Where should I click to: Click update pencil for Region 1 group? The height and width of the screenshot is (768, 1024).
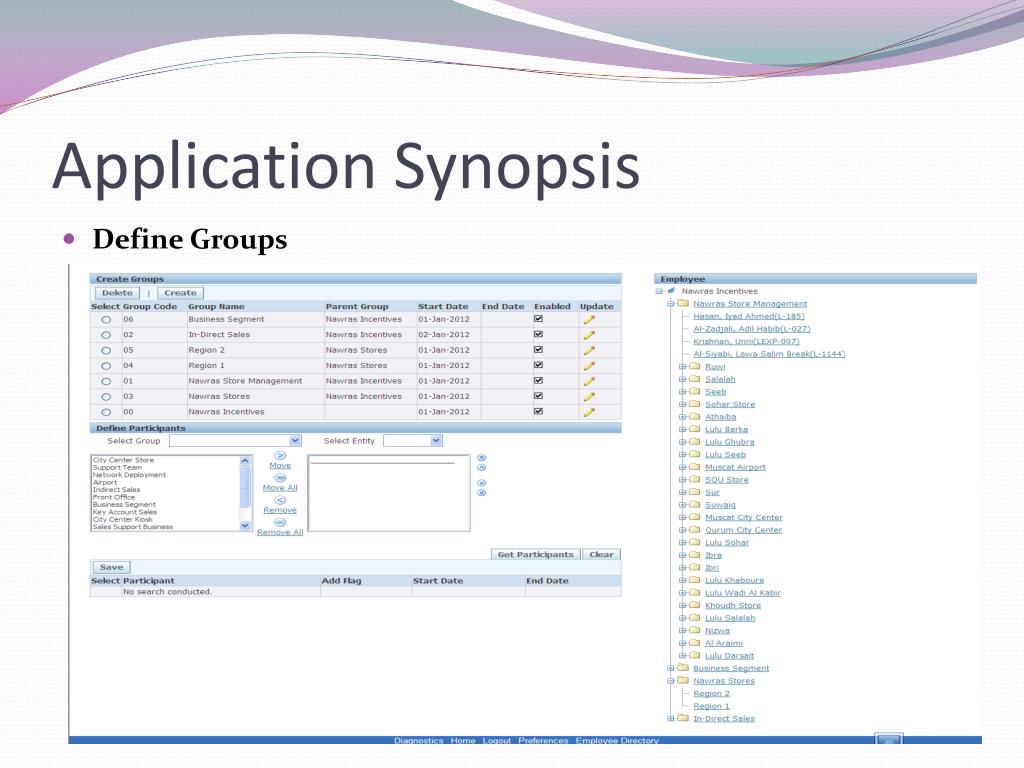[x=589, y=366]
